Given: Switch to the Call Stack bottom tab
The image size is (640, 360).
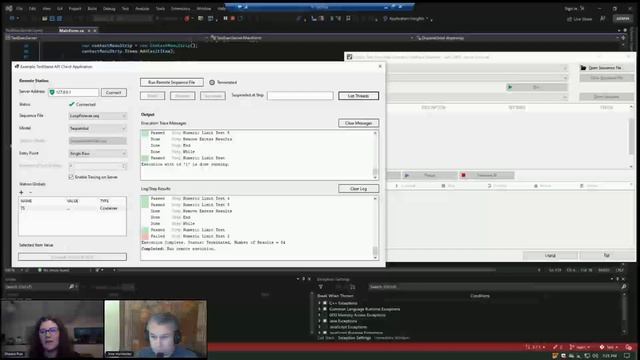Looking at the screenshot, I should pyautogui.click(x=326, y=338).
